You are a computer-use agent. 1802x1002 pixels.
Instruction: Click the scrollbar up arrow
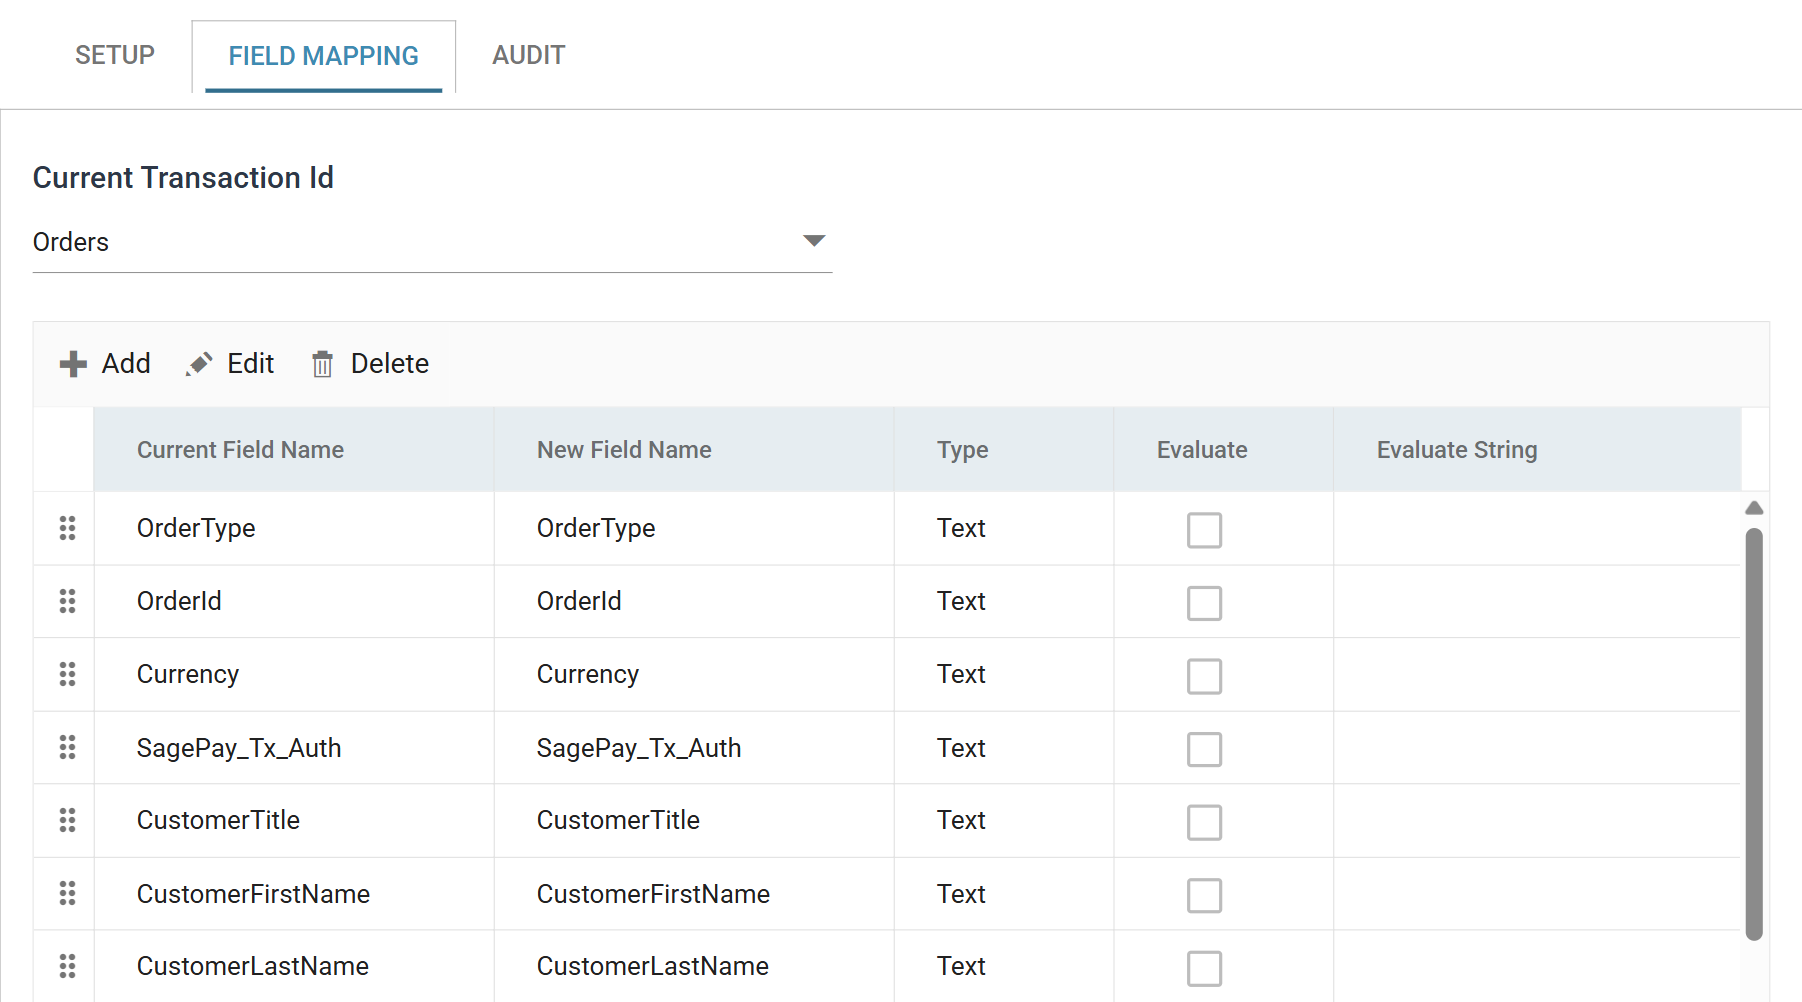(x=1754, y=508)
